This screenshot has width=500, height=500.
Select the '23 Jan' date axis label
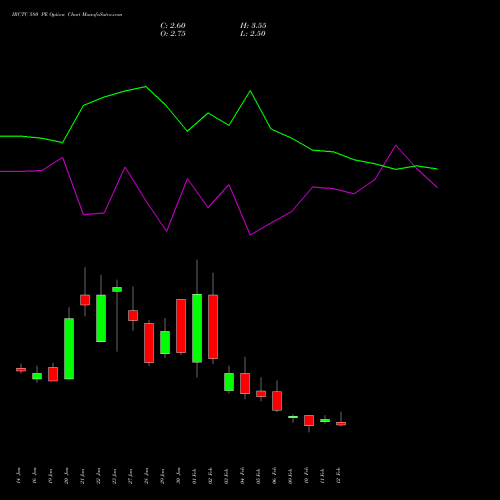[114, 476]
